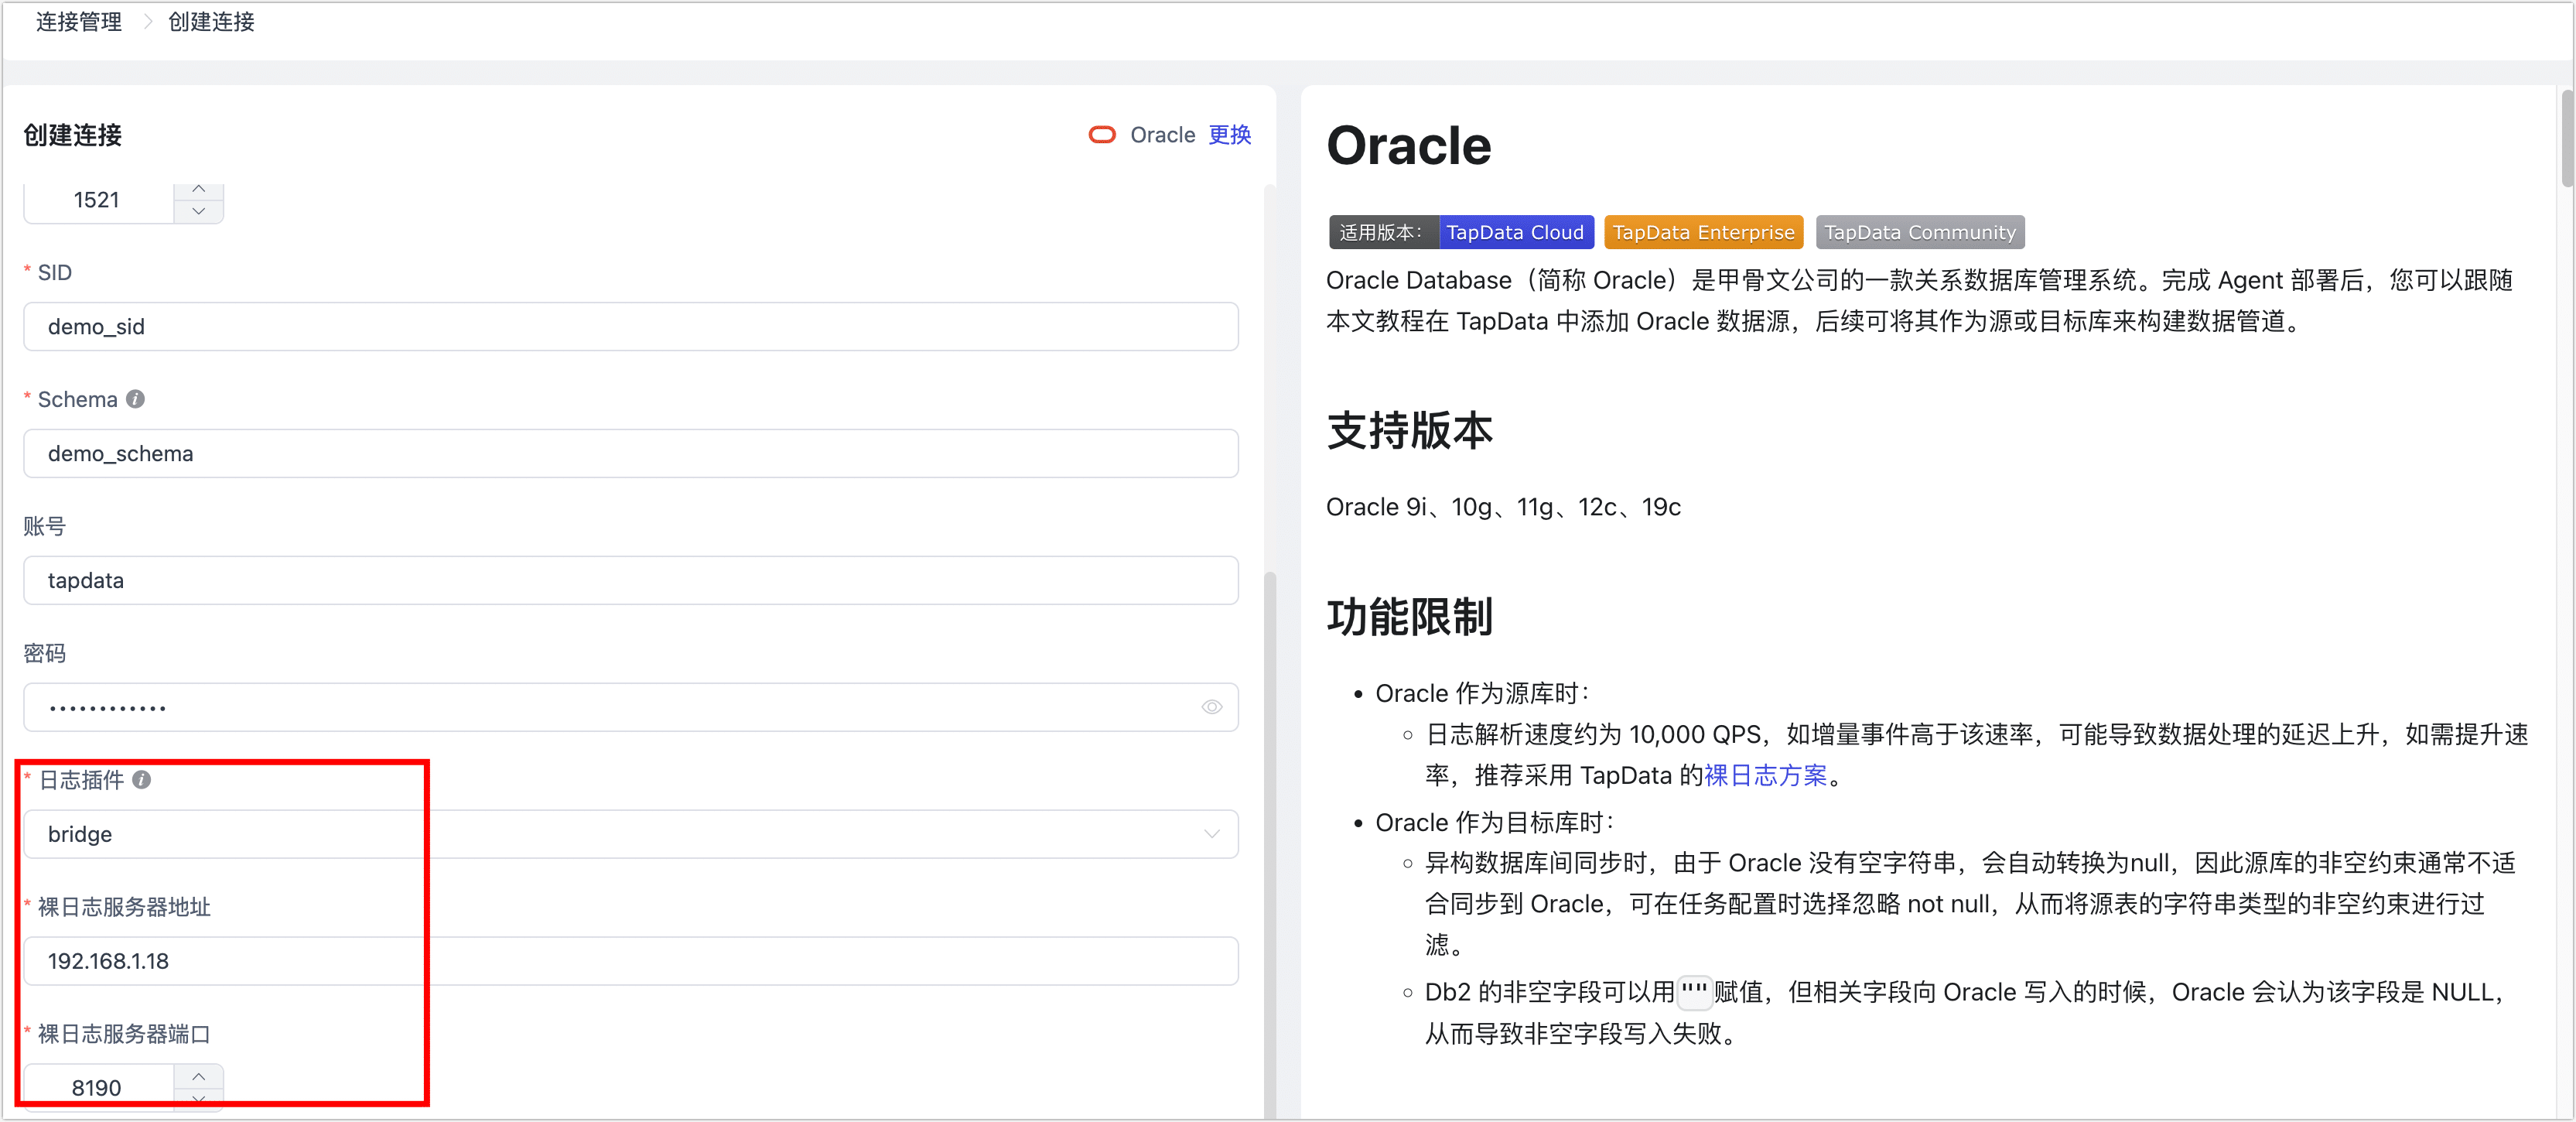Screen dimensions: 2576x1122
Task: Click the TapData Community badge
Action: (1919, 232)
